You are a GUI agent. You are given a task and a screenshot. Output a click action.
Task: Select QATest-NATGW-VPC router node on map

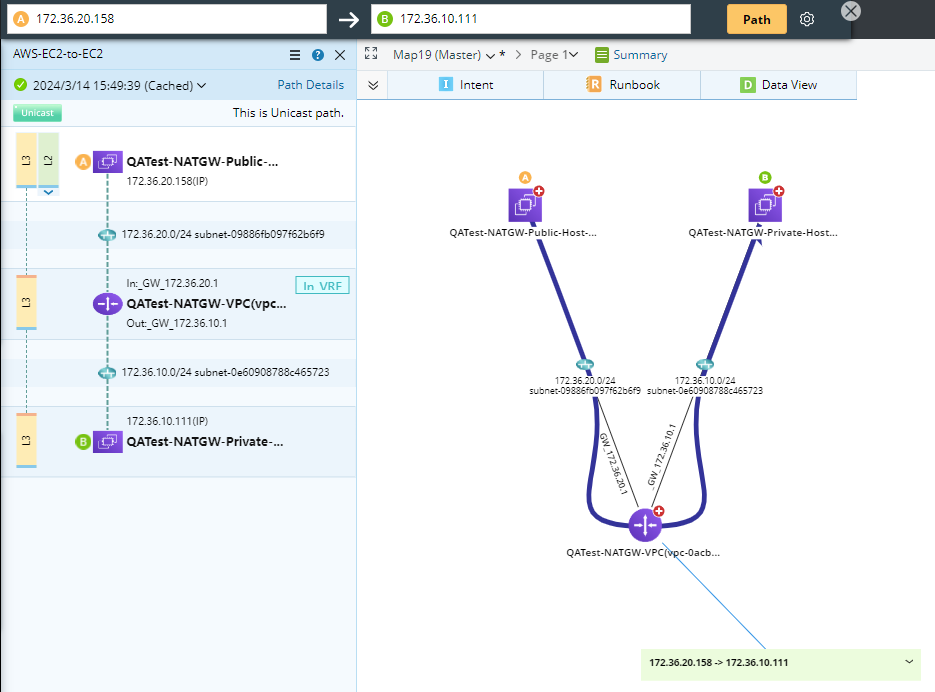(x=645, y=524)
